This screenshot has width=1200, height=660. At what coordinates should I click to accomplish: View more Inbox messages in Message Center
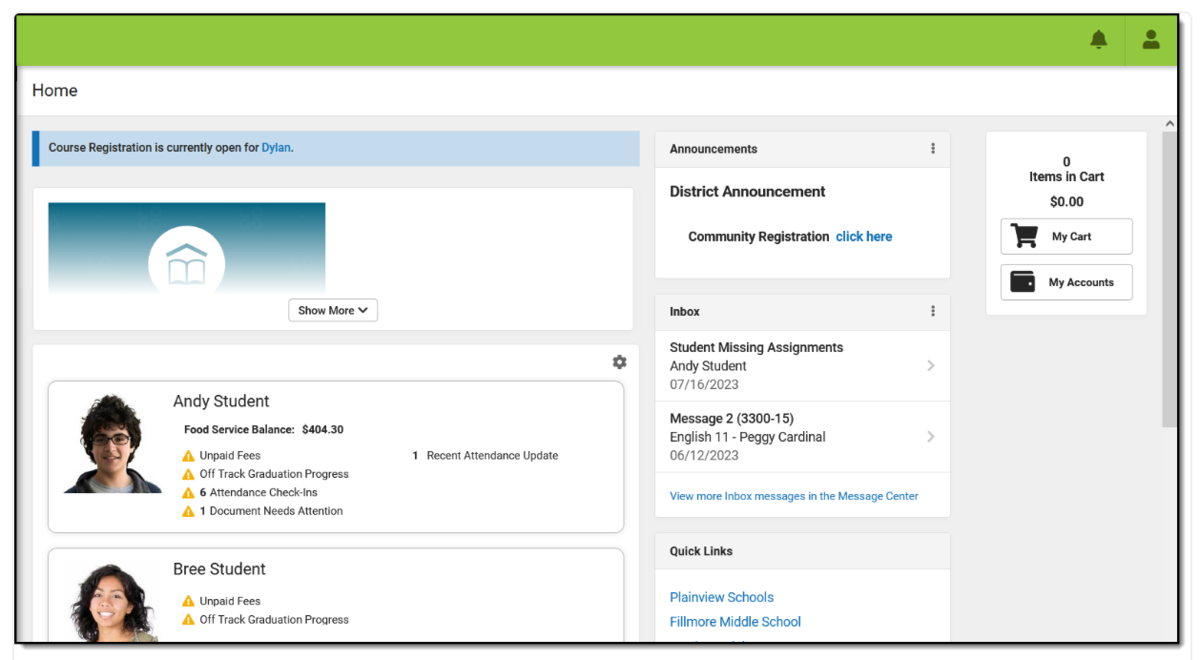794,496
